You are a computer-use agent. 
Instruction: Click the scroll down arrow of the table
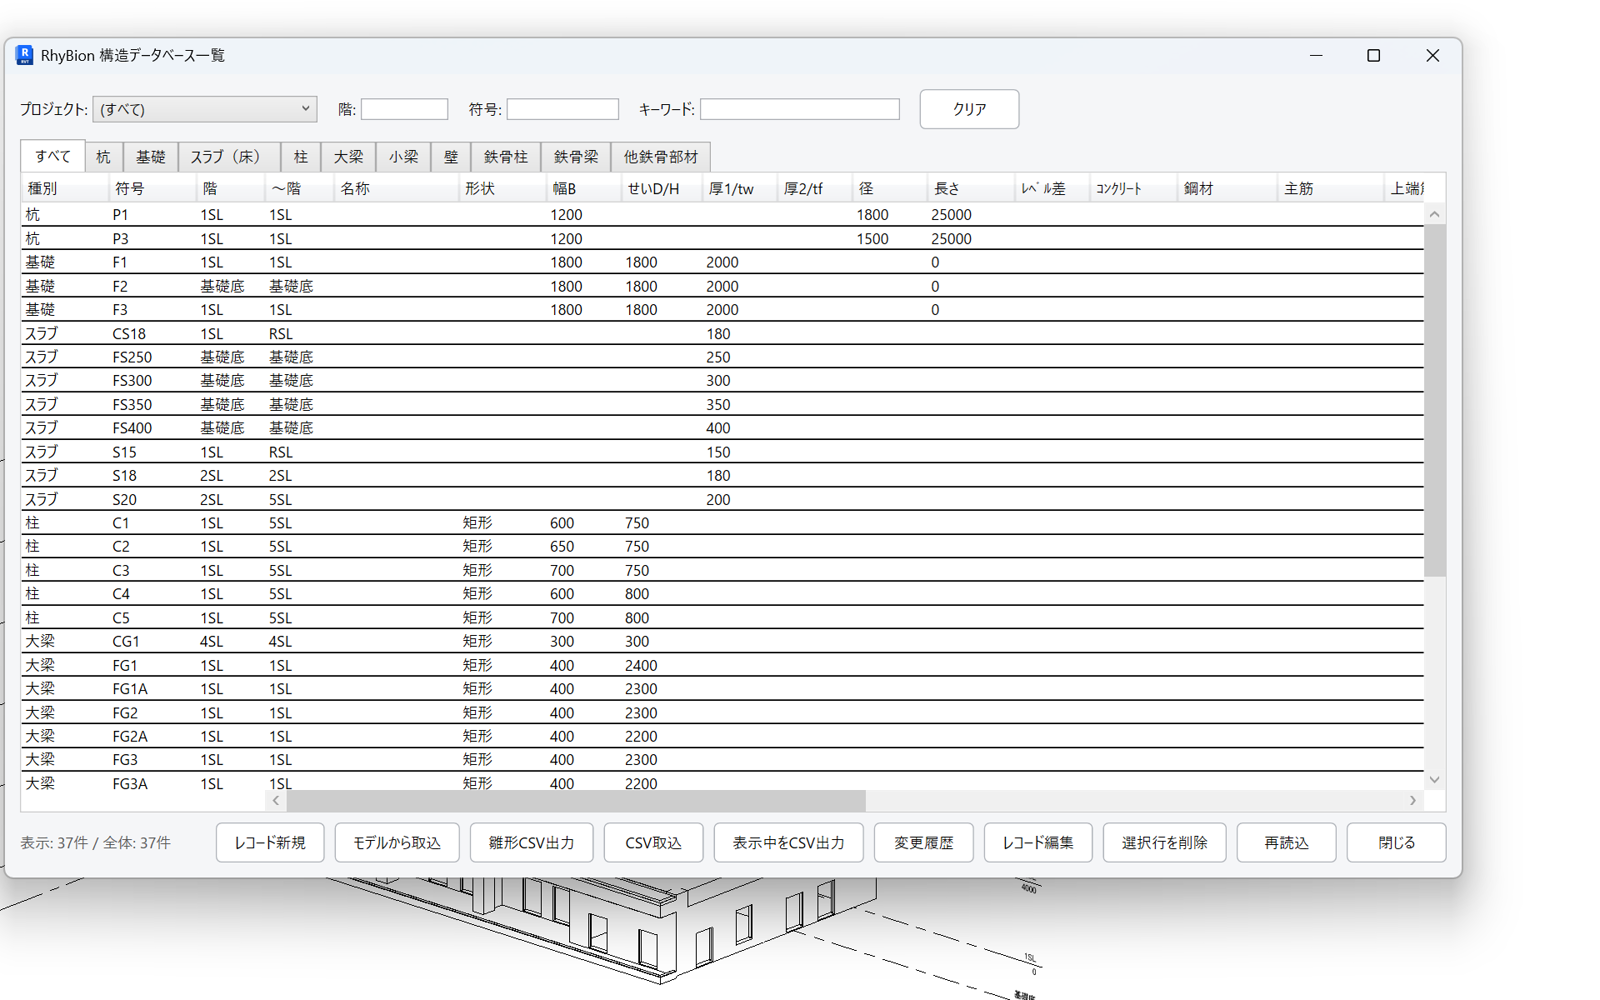[x=1435, y=780]
